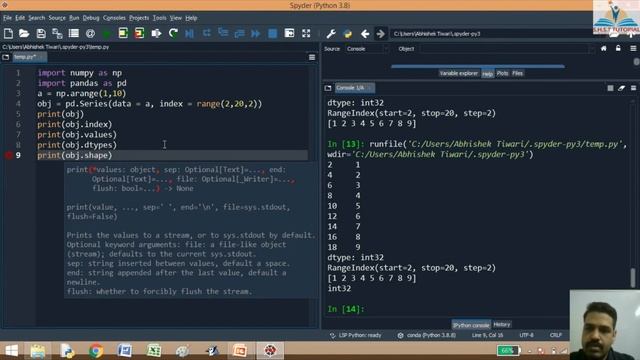Image resolution: width=640 pixels, height=360 pixels.
Task: Open console pane options hamburger menu
Action: (x=633, y=88)
